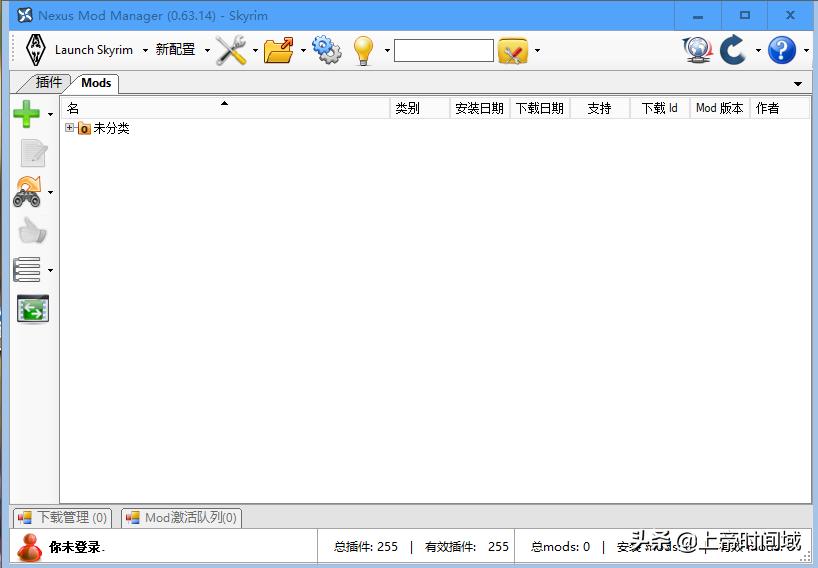Viewport: 818px width, 568px height.
Task: Click the edit document notepad icon
Action: (34, 153)
